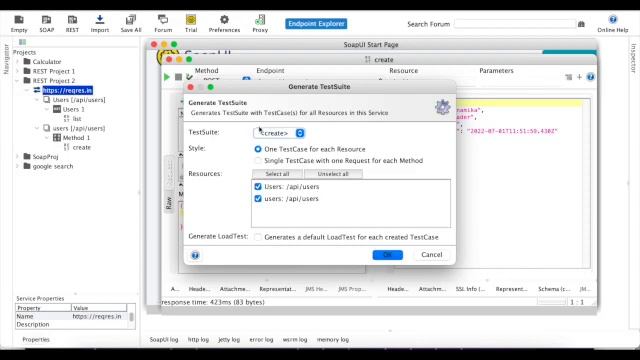This screenshot has width=640, height=360.
Task: Click the Endpoint Explorer button
Action: (316, 24)
